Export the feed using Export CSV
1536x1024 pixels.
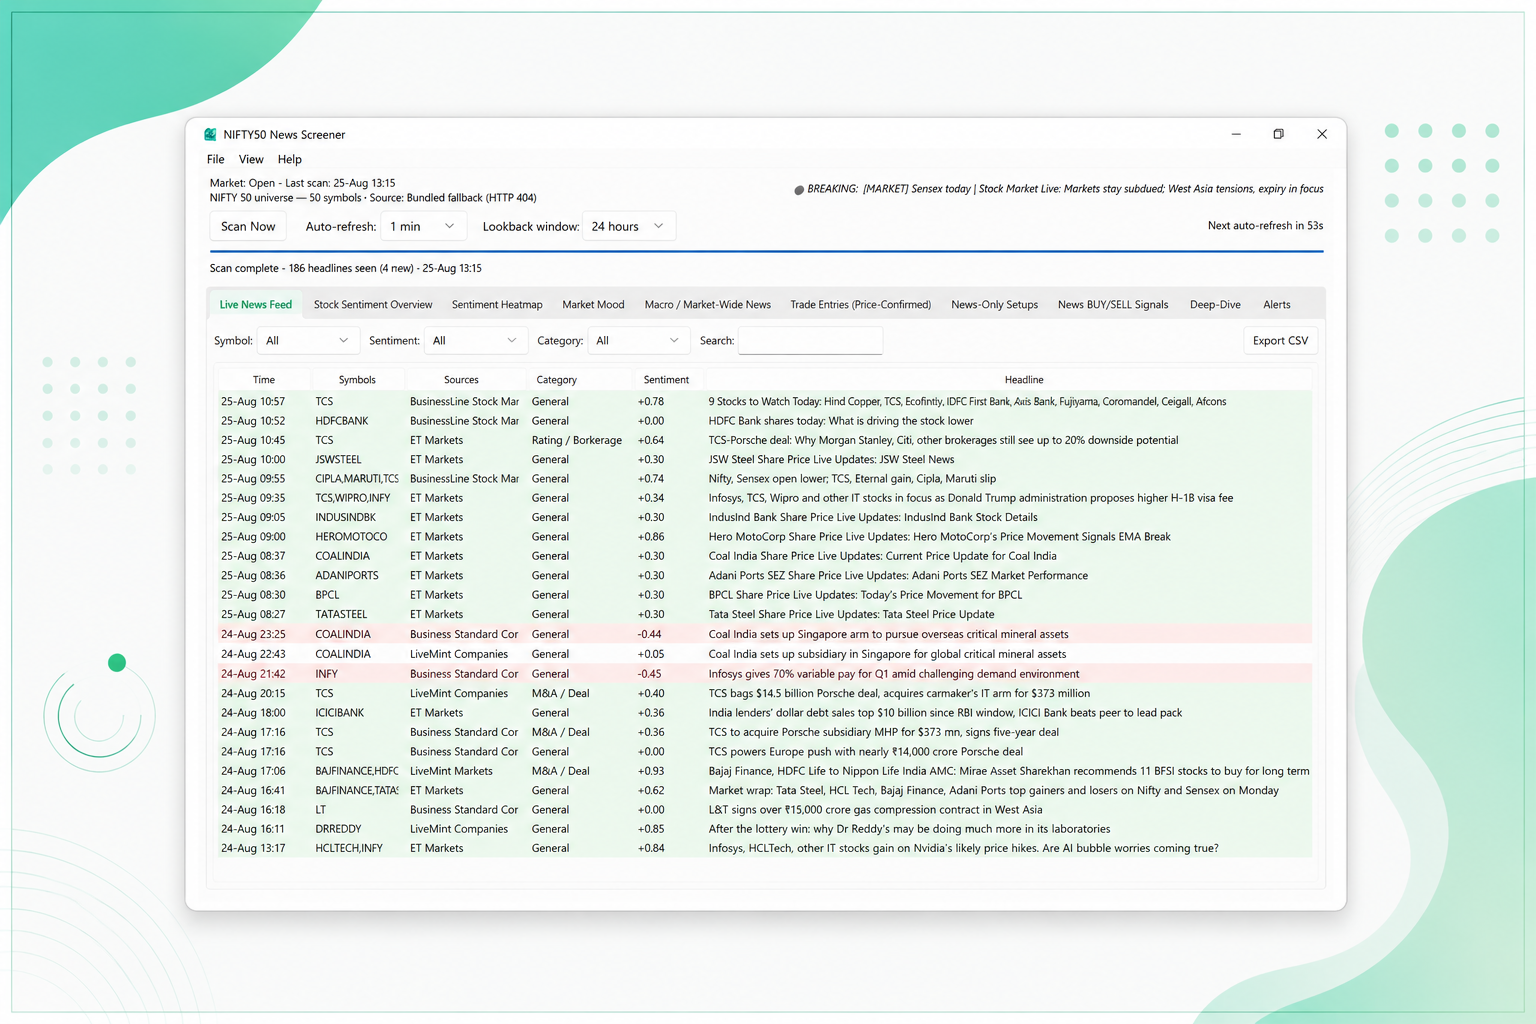pyautogui.click(x=1280, y=341)
